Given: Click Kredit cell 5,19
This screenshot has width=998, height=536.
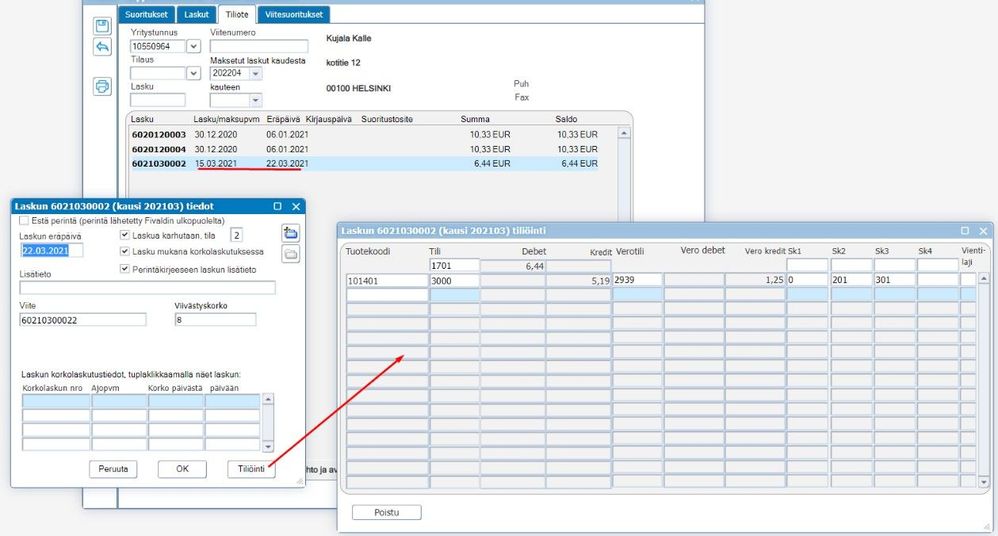Looking at the screenshot, I should pyautogui.click(x=579, y=280).
